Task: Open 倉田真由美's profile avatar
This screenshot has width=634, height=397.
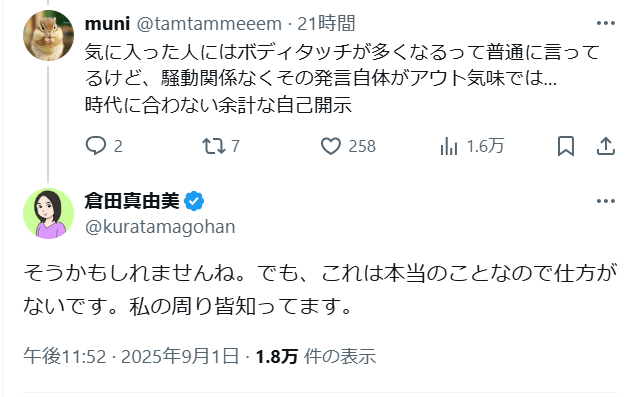Action: 49,213
